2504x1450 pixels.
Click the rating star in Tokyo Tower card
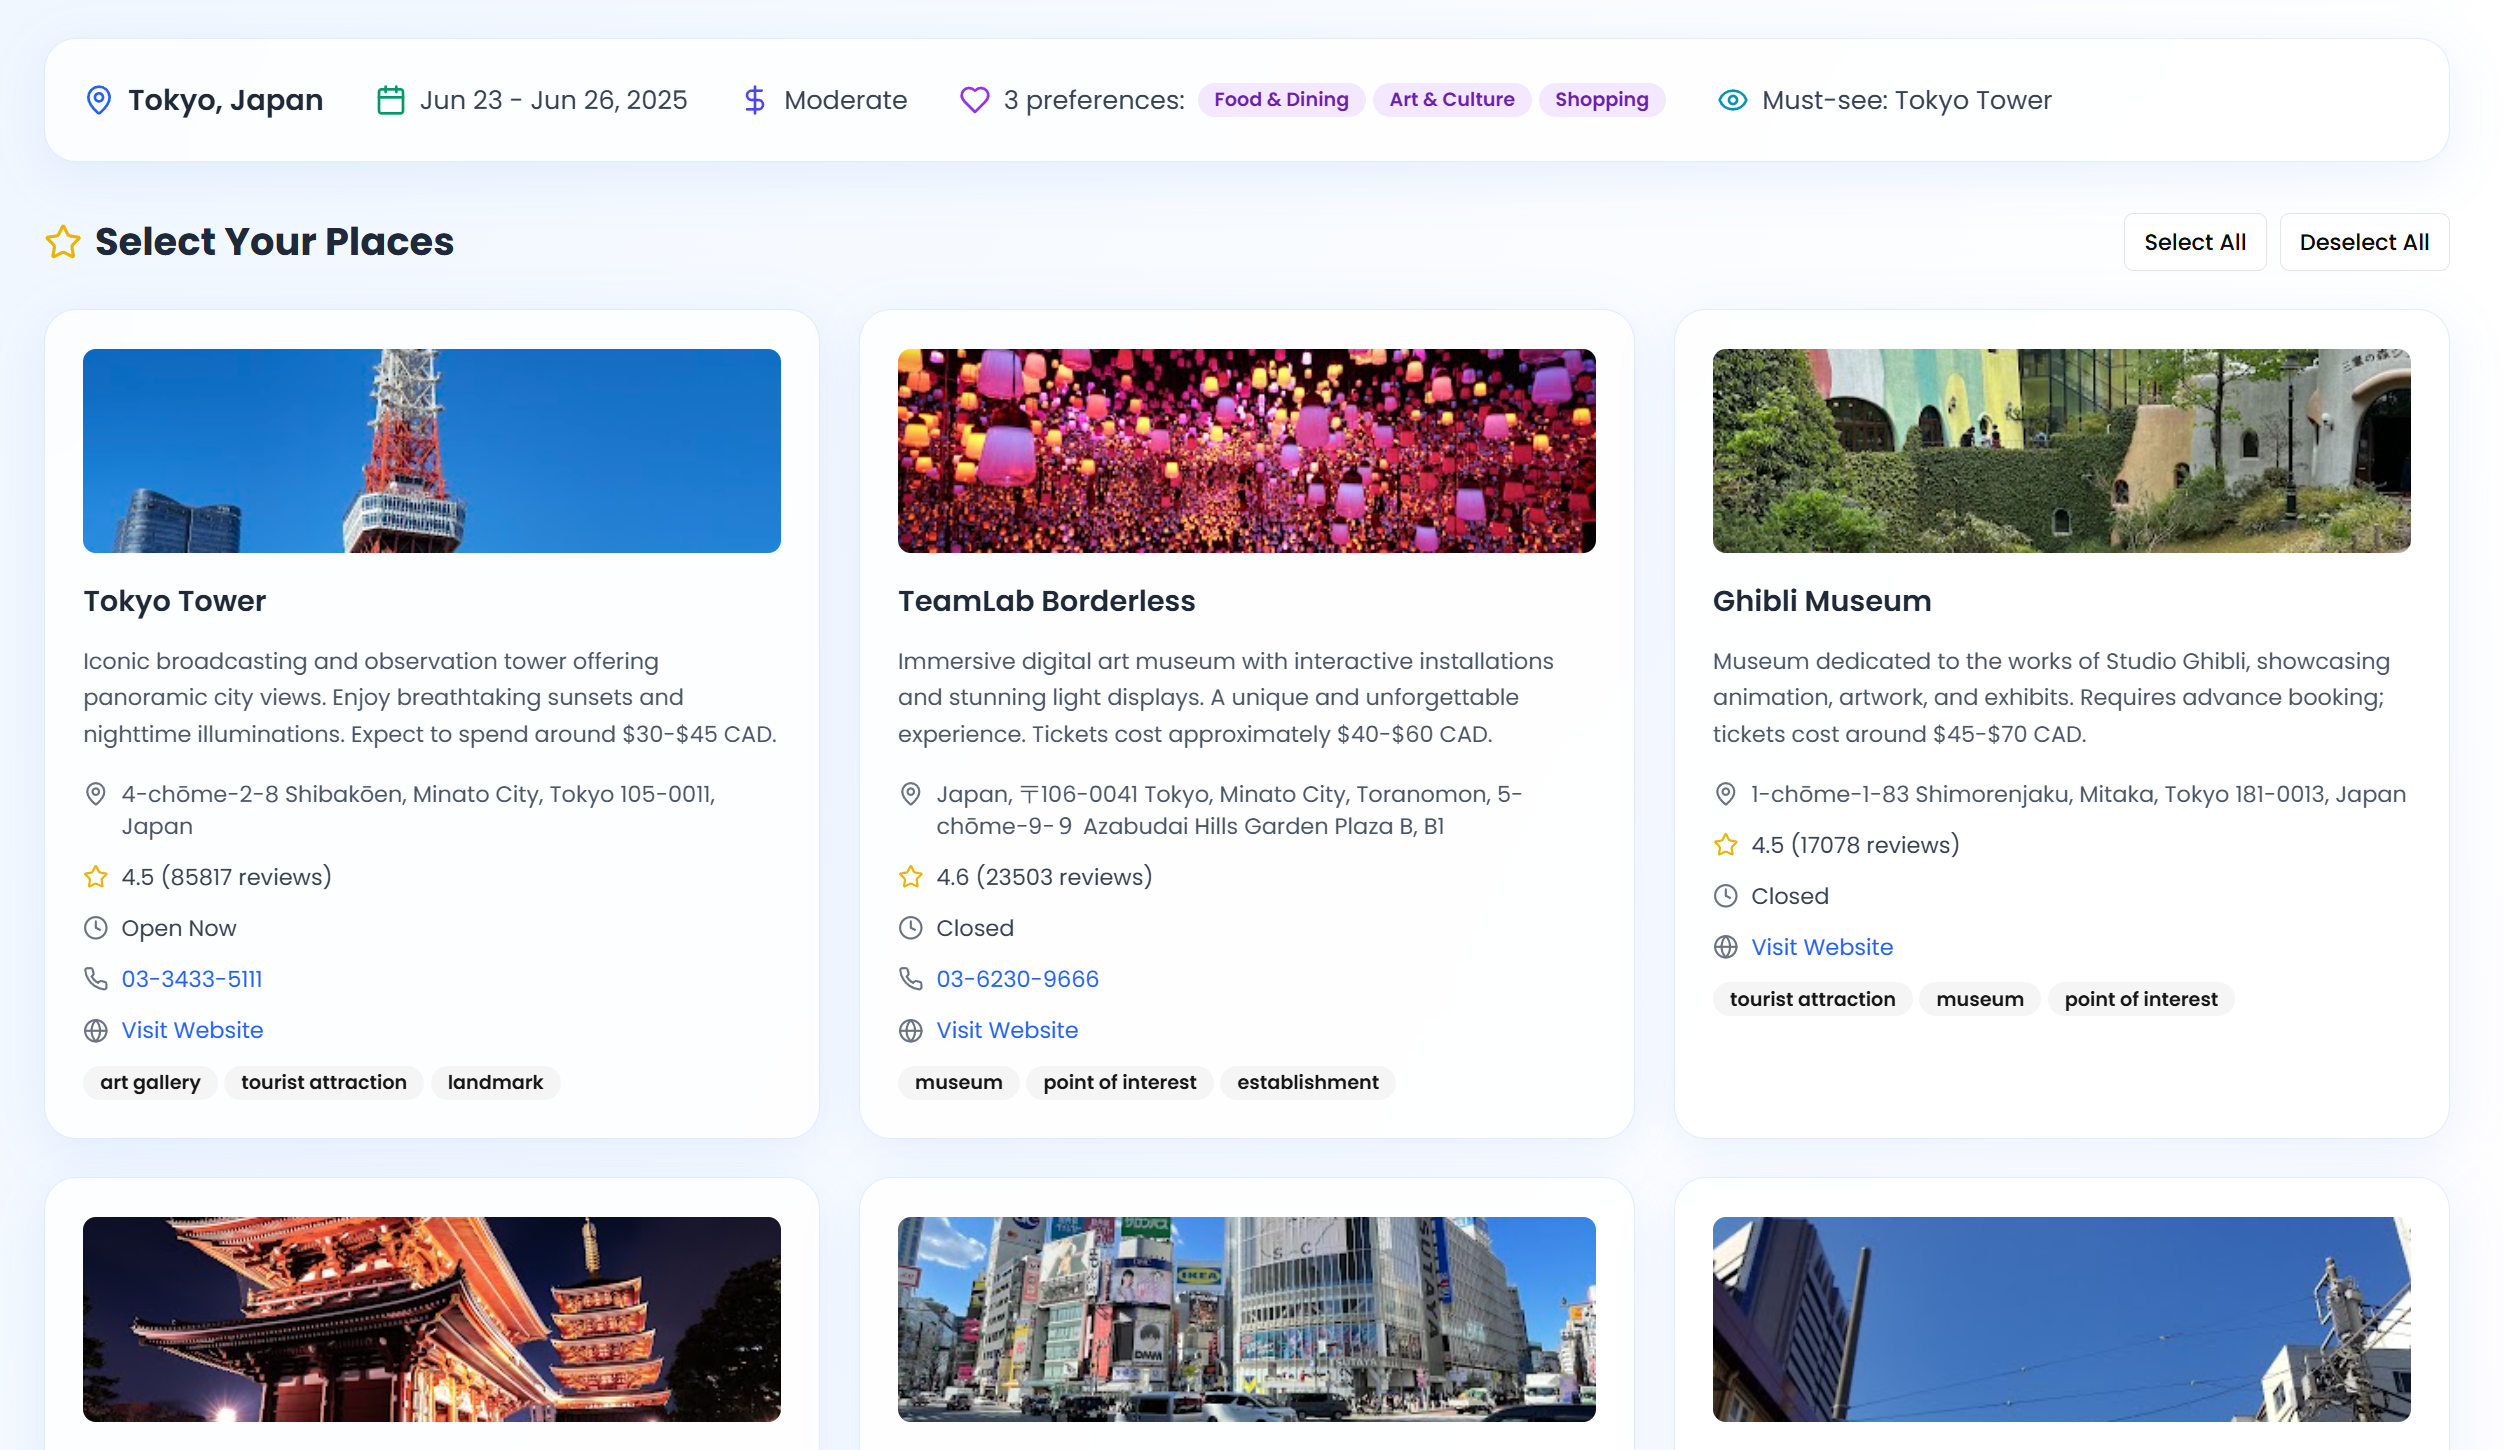[96, 877]
